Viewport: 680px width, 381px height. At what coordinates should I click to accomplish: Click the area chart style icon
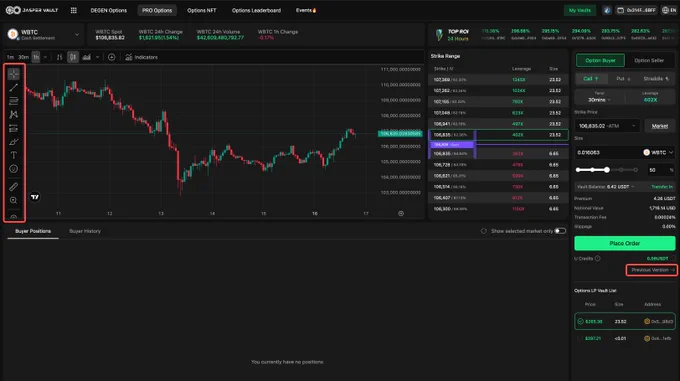[87, 57]
